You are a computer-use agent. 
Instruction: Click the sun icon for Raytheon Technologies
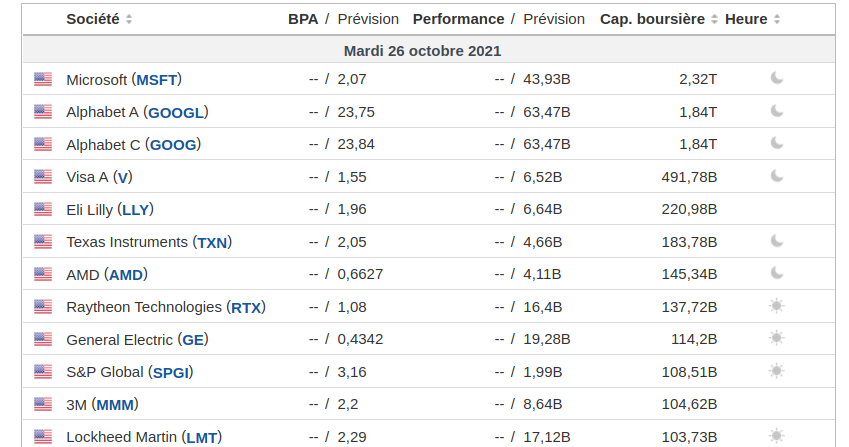776,306
